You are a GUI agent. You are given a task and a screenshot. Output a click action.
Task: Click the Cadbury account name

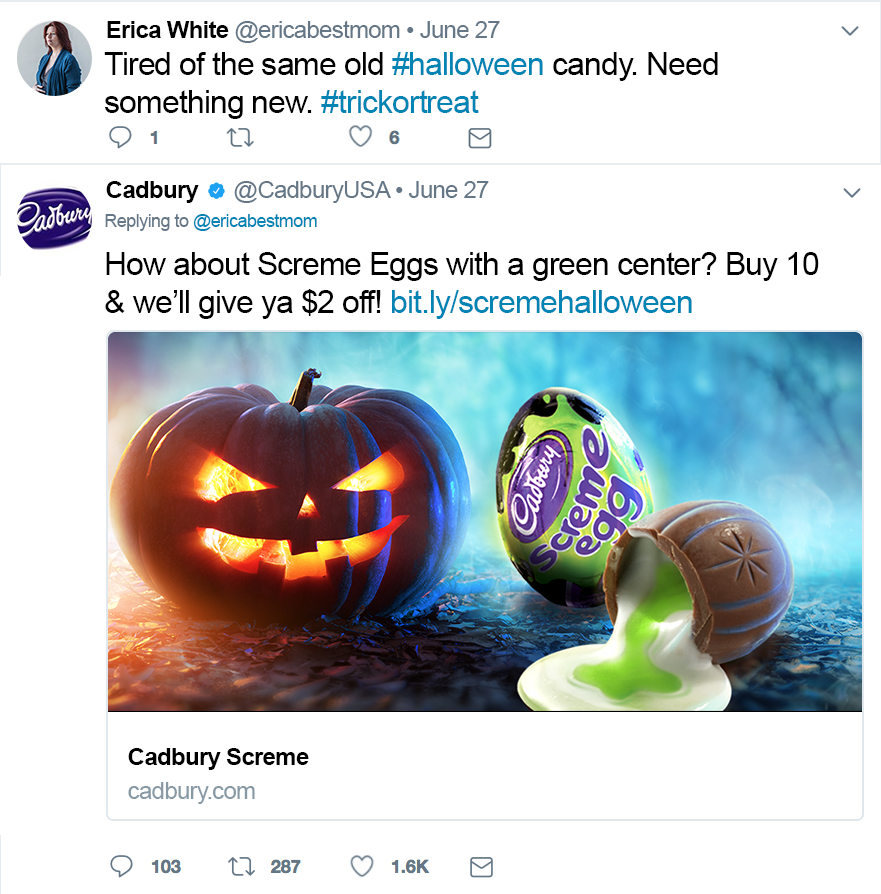coord(151,190)
